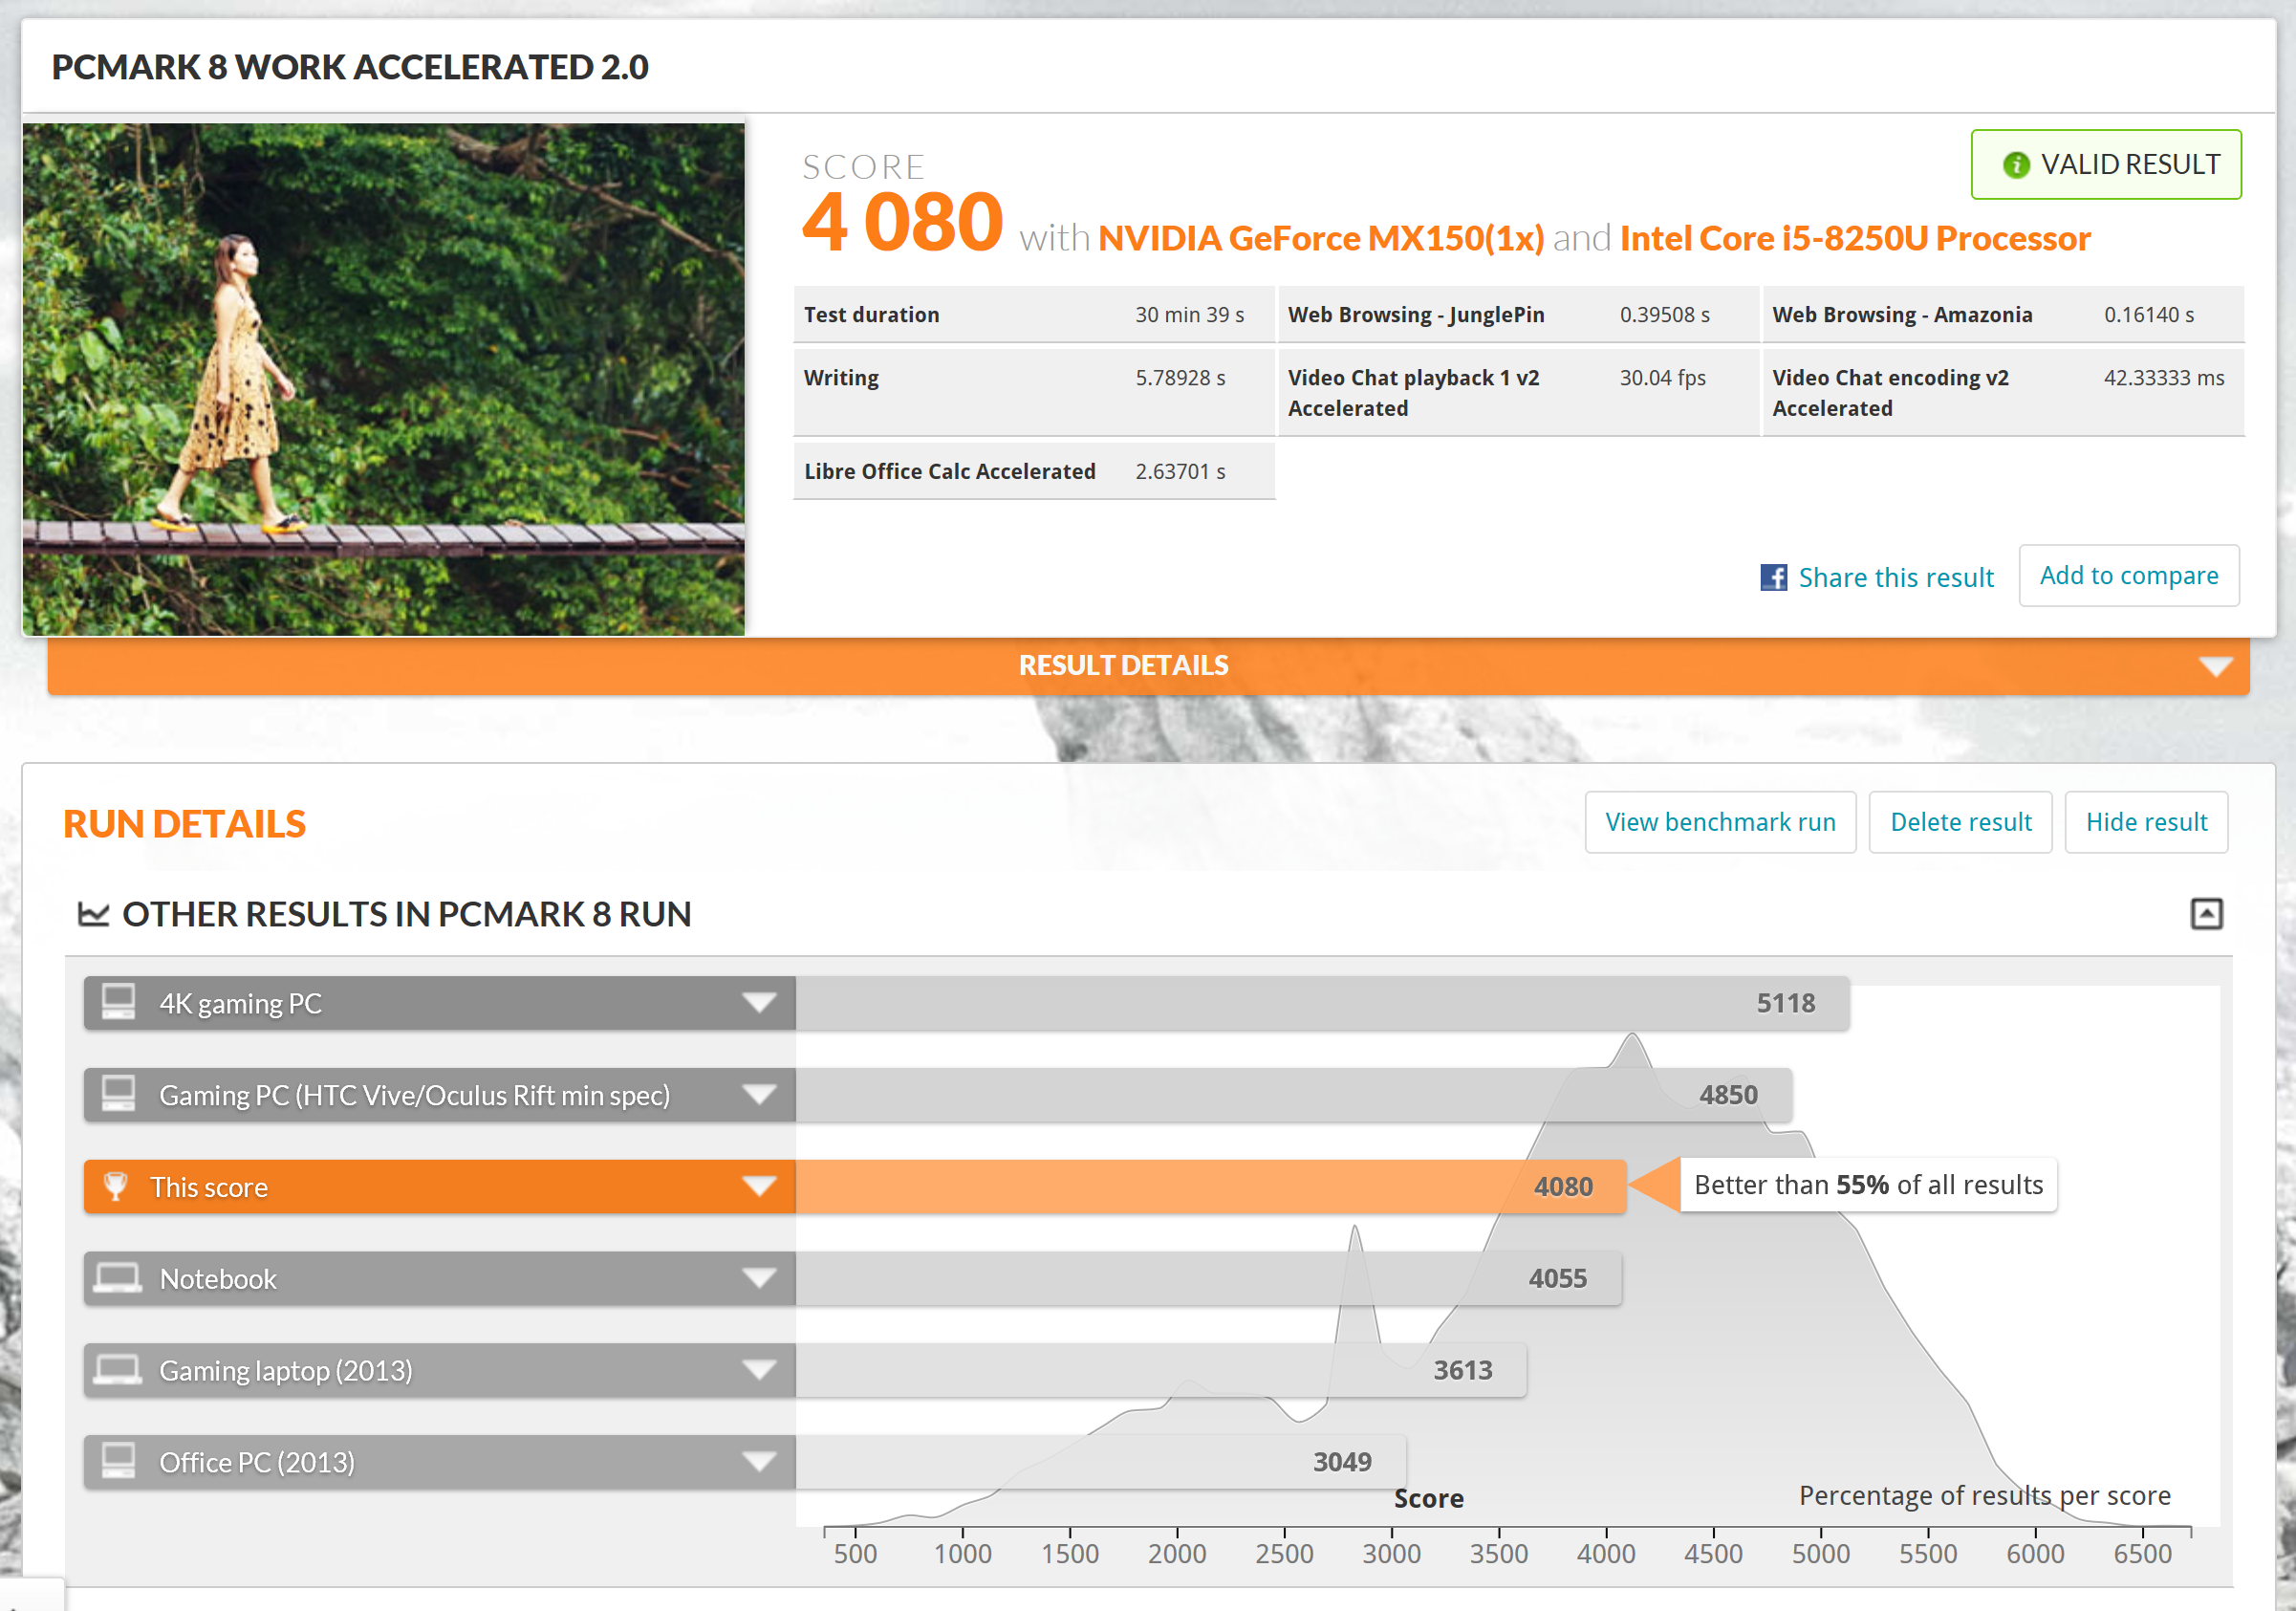The height and width of the screenshot is (1611, 2296).
Task: Click the Facebook share icon
Action: (x=1773, y=577)
